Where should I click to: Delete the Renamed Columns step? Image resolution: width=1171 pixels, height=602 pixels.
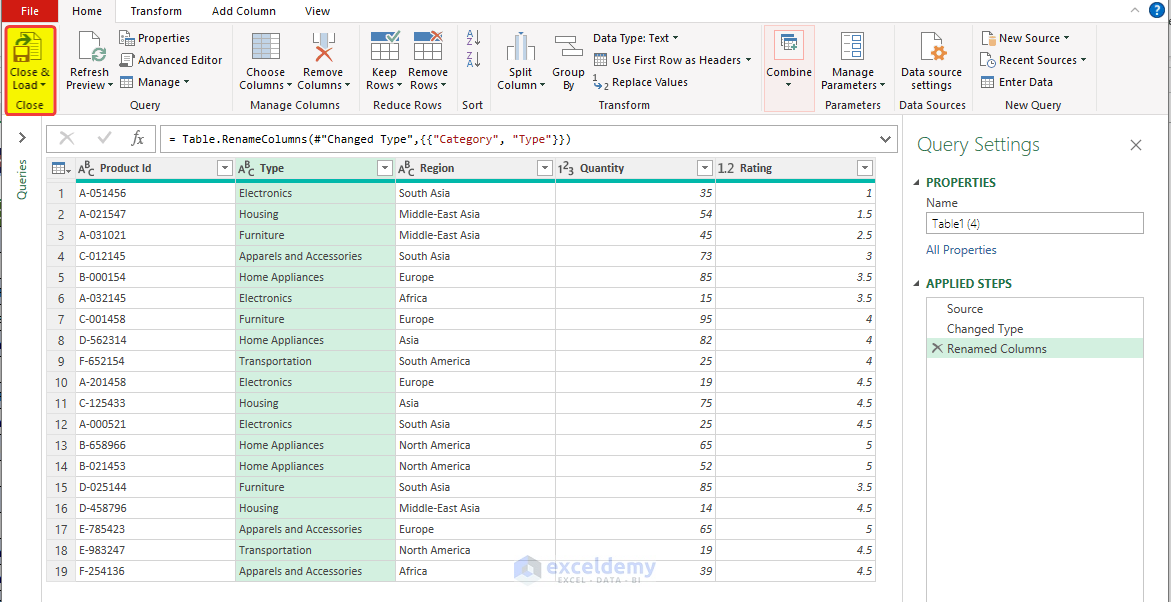point(937,348)
